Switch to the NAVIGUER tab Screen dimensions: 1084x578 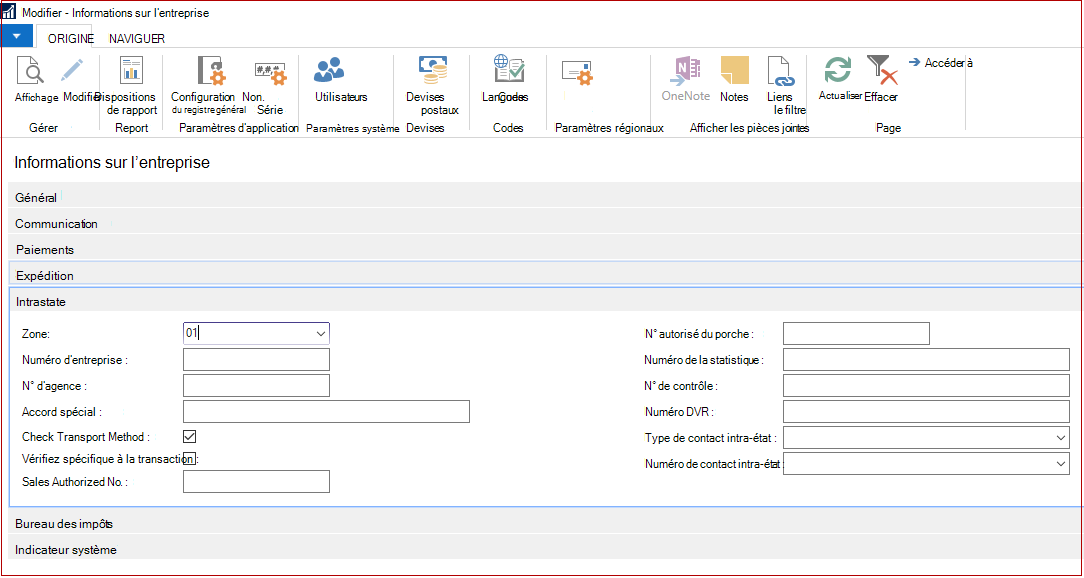(137, 39)
